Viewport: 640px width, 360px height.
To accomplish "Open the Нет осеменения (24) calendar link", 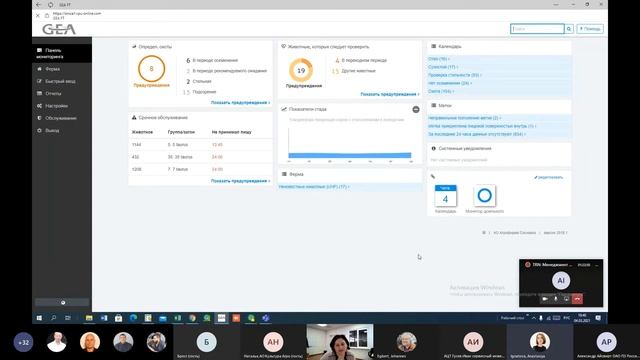I will (x=450, y=83).
